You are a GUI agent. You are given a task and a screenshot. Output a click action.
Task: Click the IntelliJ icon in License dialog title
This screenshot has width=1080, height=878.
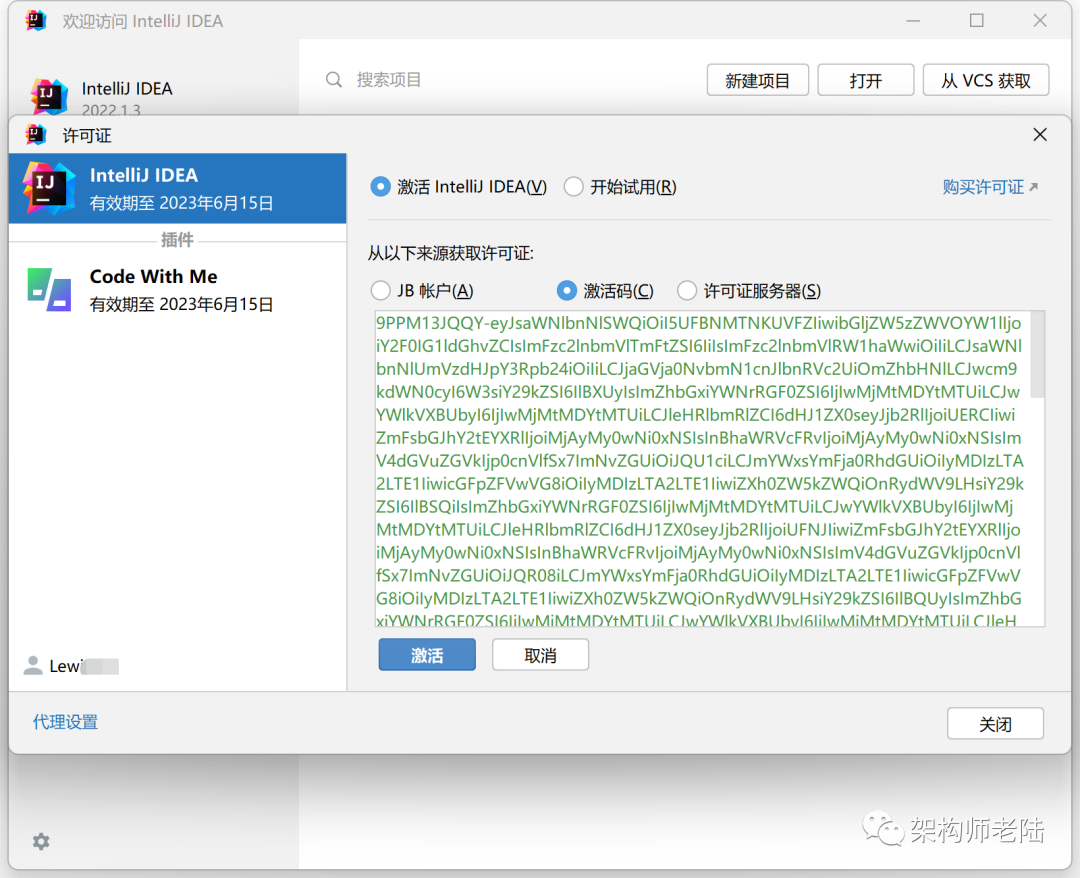coord(36,134)
